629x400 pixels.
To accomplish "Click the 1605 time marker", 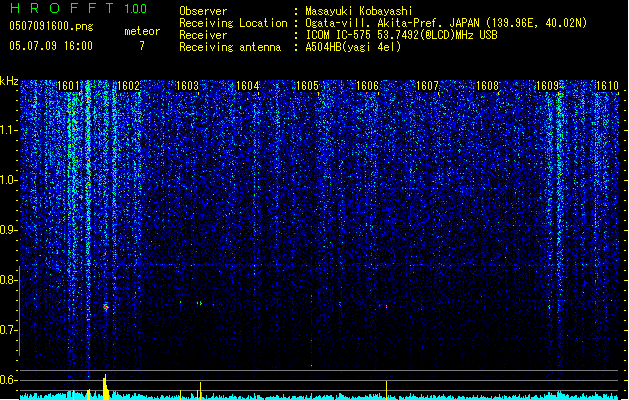I will click(307, 86).
